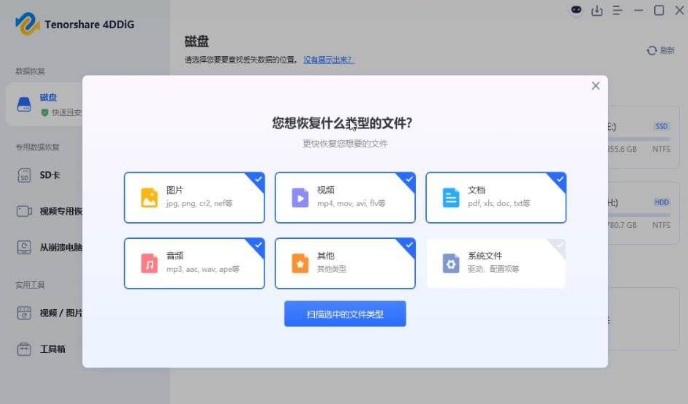
Task: Click the 文档 document icon
Action: [x=451, y=197]
